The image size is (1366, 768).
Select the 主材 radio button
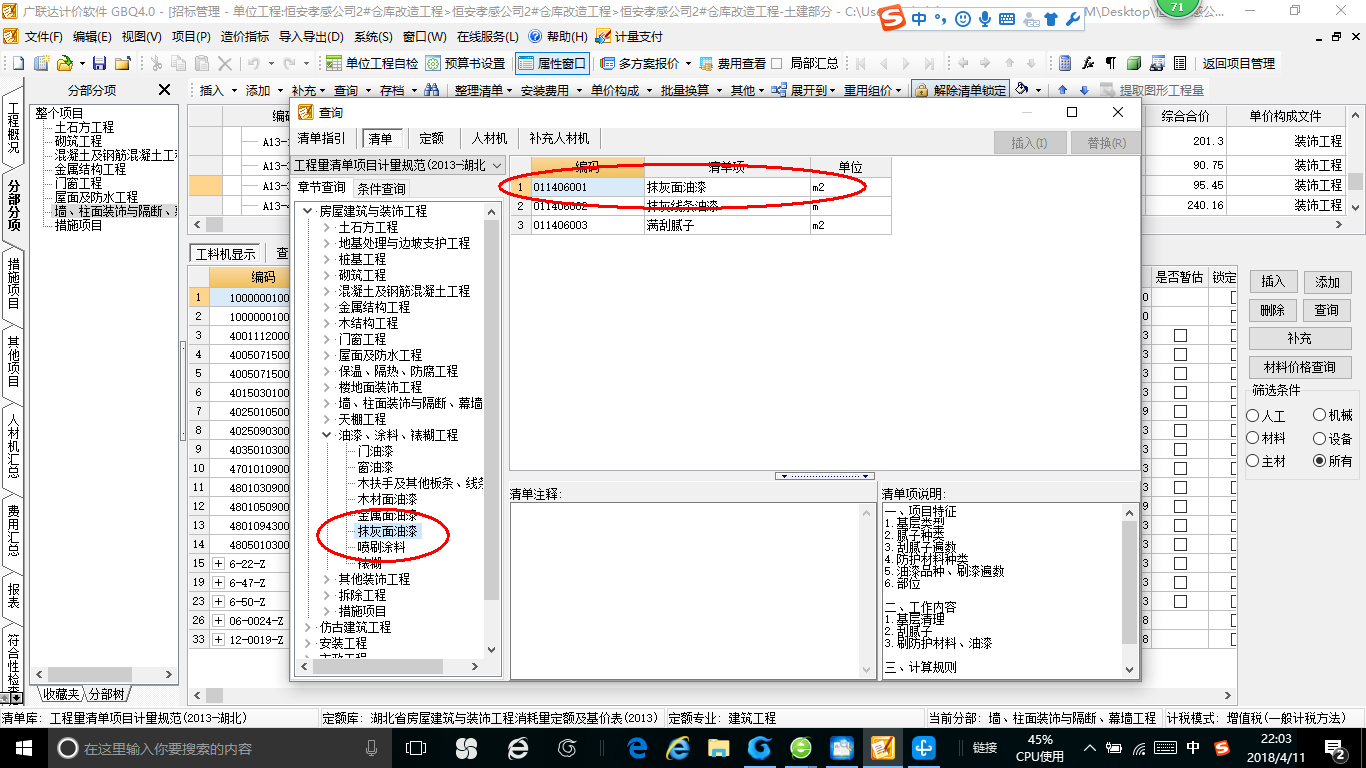pos(1253,461)
